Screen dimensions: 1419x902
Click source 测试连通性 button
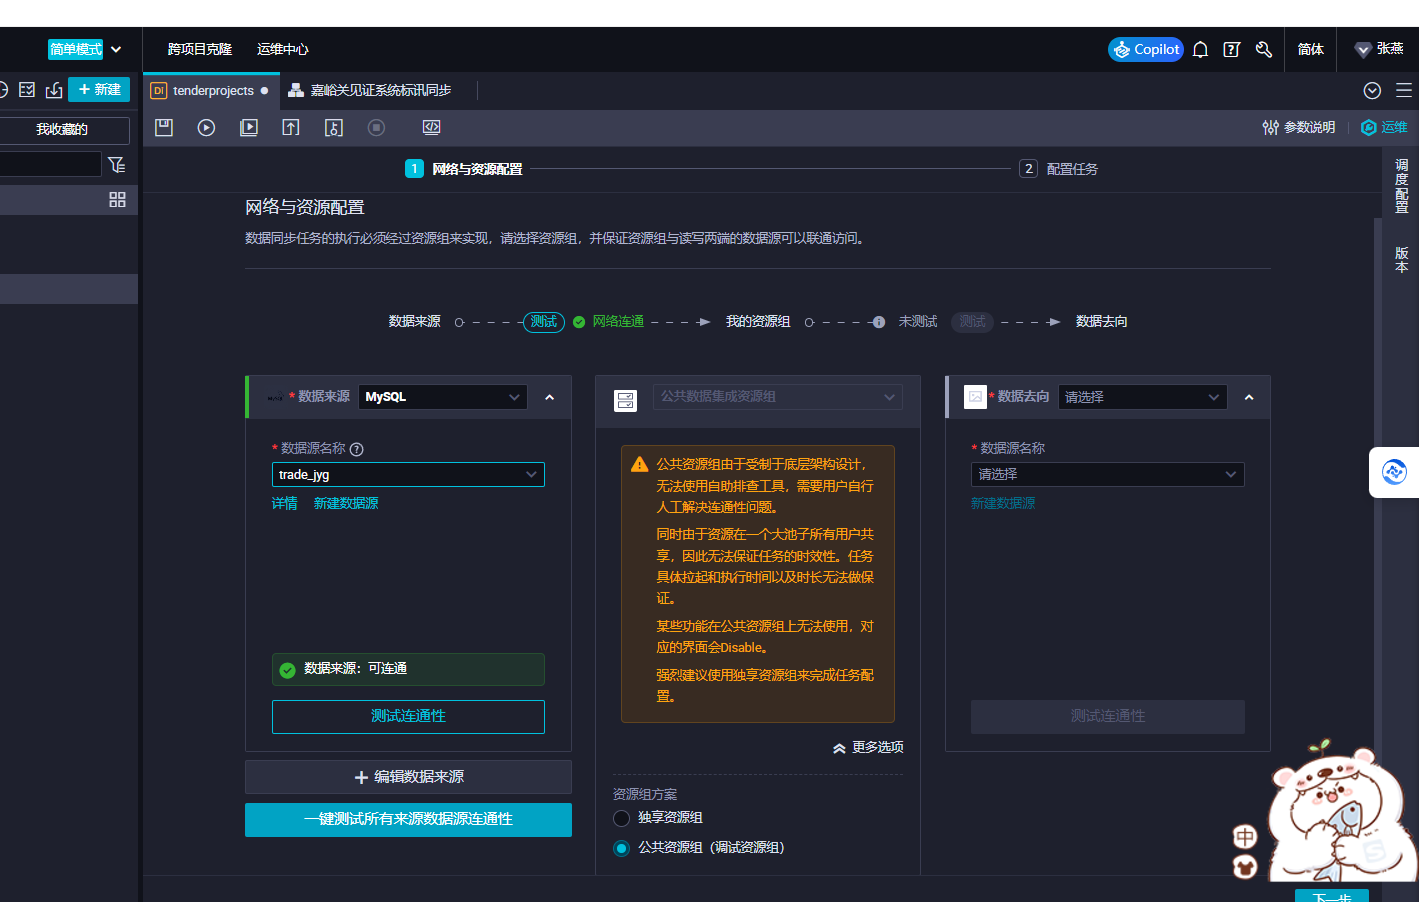click(408, 716)
